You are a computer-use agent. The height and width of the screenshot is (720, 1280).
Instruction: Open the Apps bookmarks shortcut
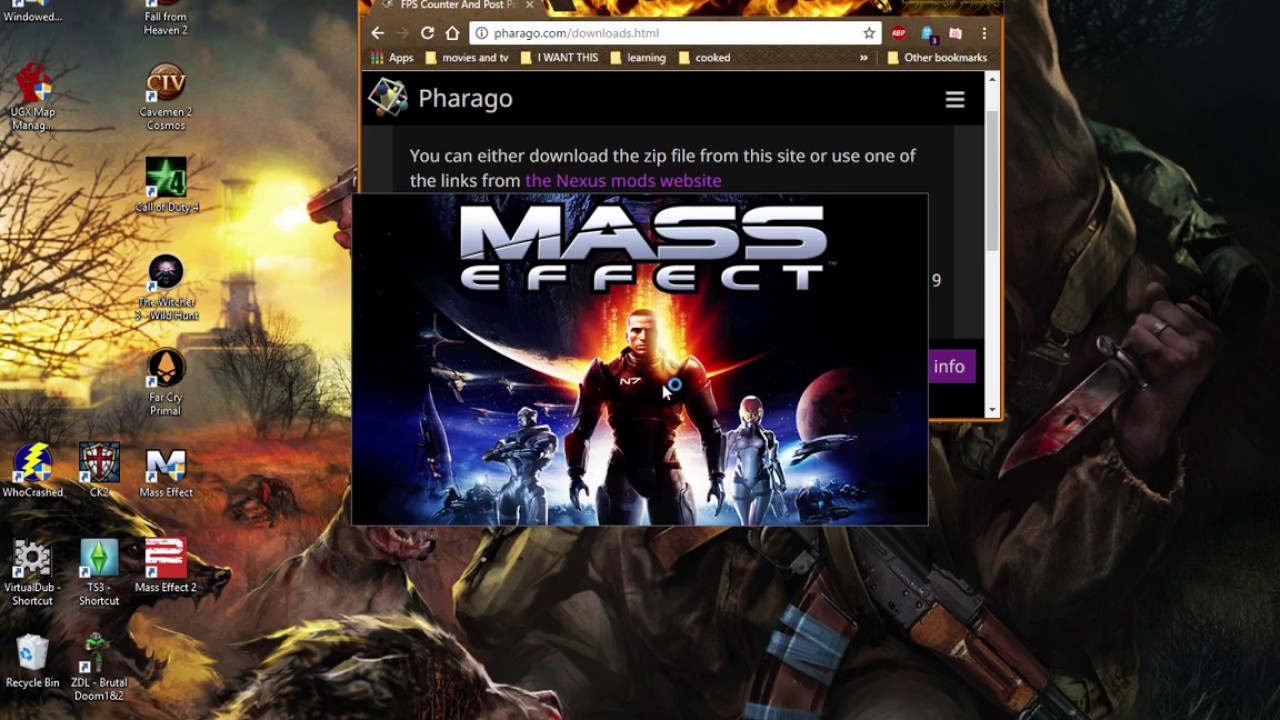click(392, 58)
